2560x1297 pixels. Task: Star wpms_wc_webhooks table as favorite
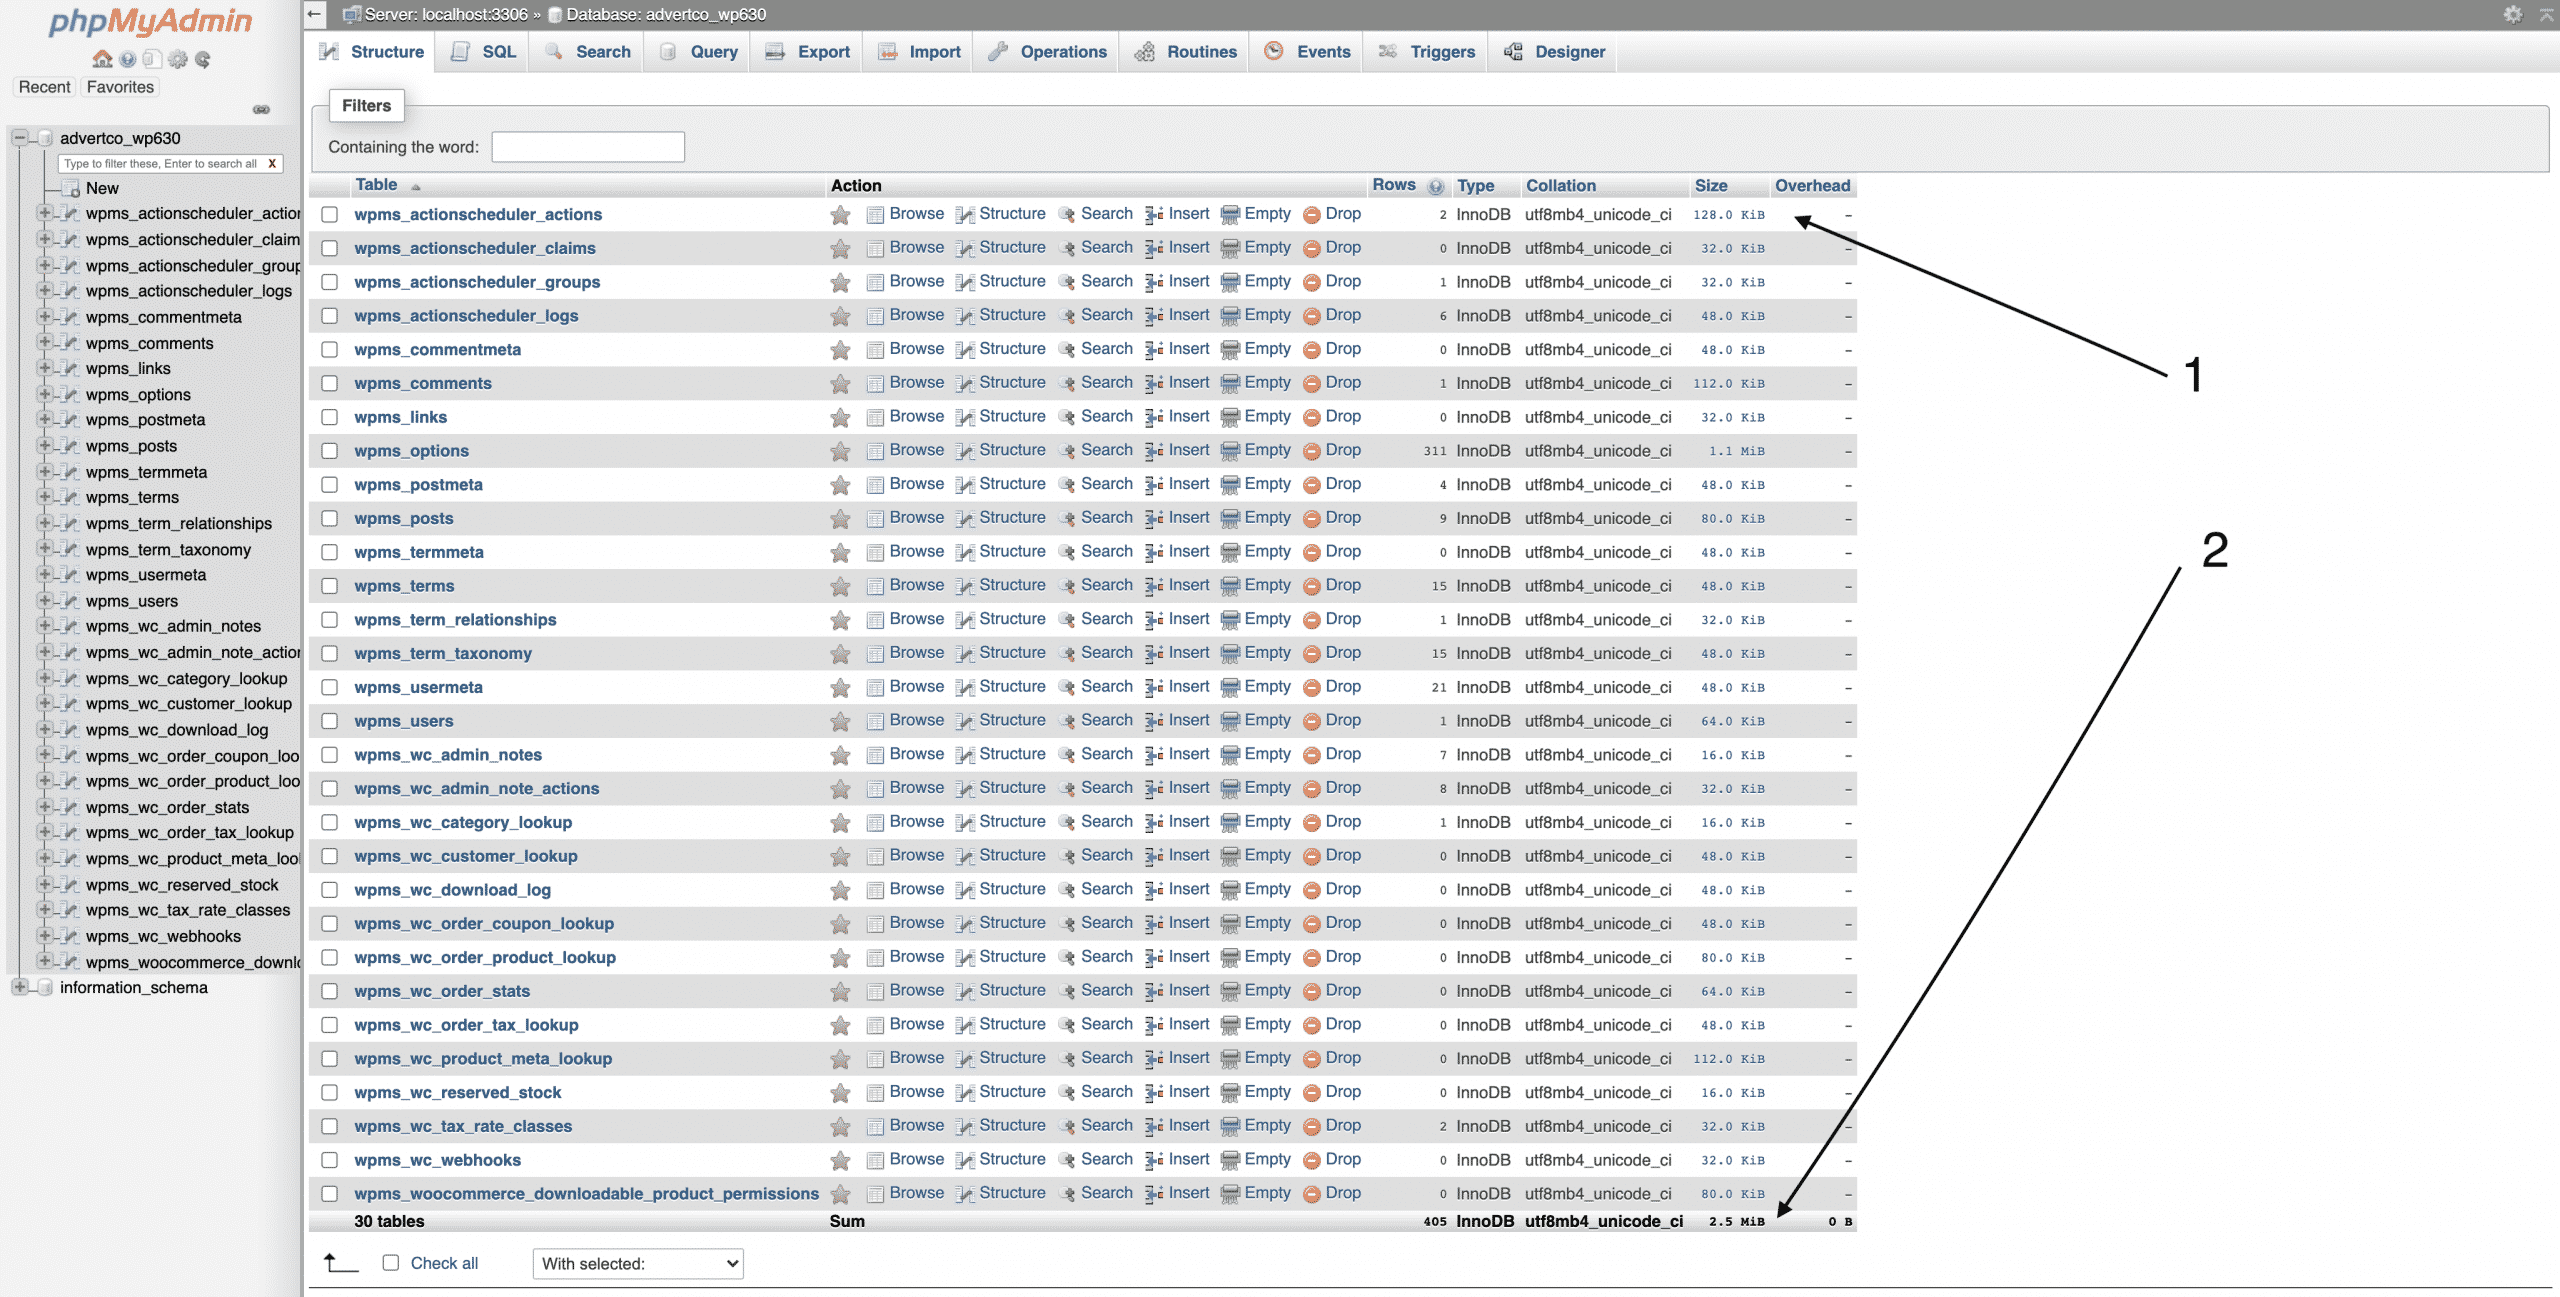pyautogui.click(x=840, y=1160)
